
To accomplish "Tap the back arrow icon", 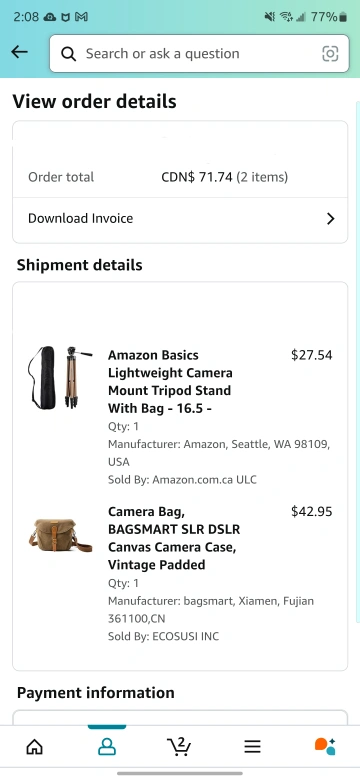I will point(19,52).
